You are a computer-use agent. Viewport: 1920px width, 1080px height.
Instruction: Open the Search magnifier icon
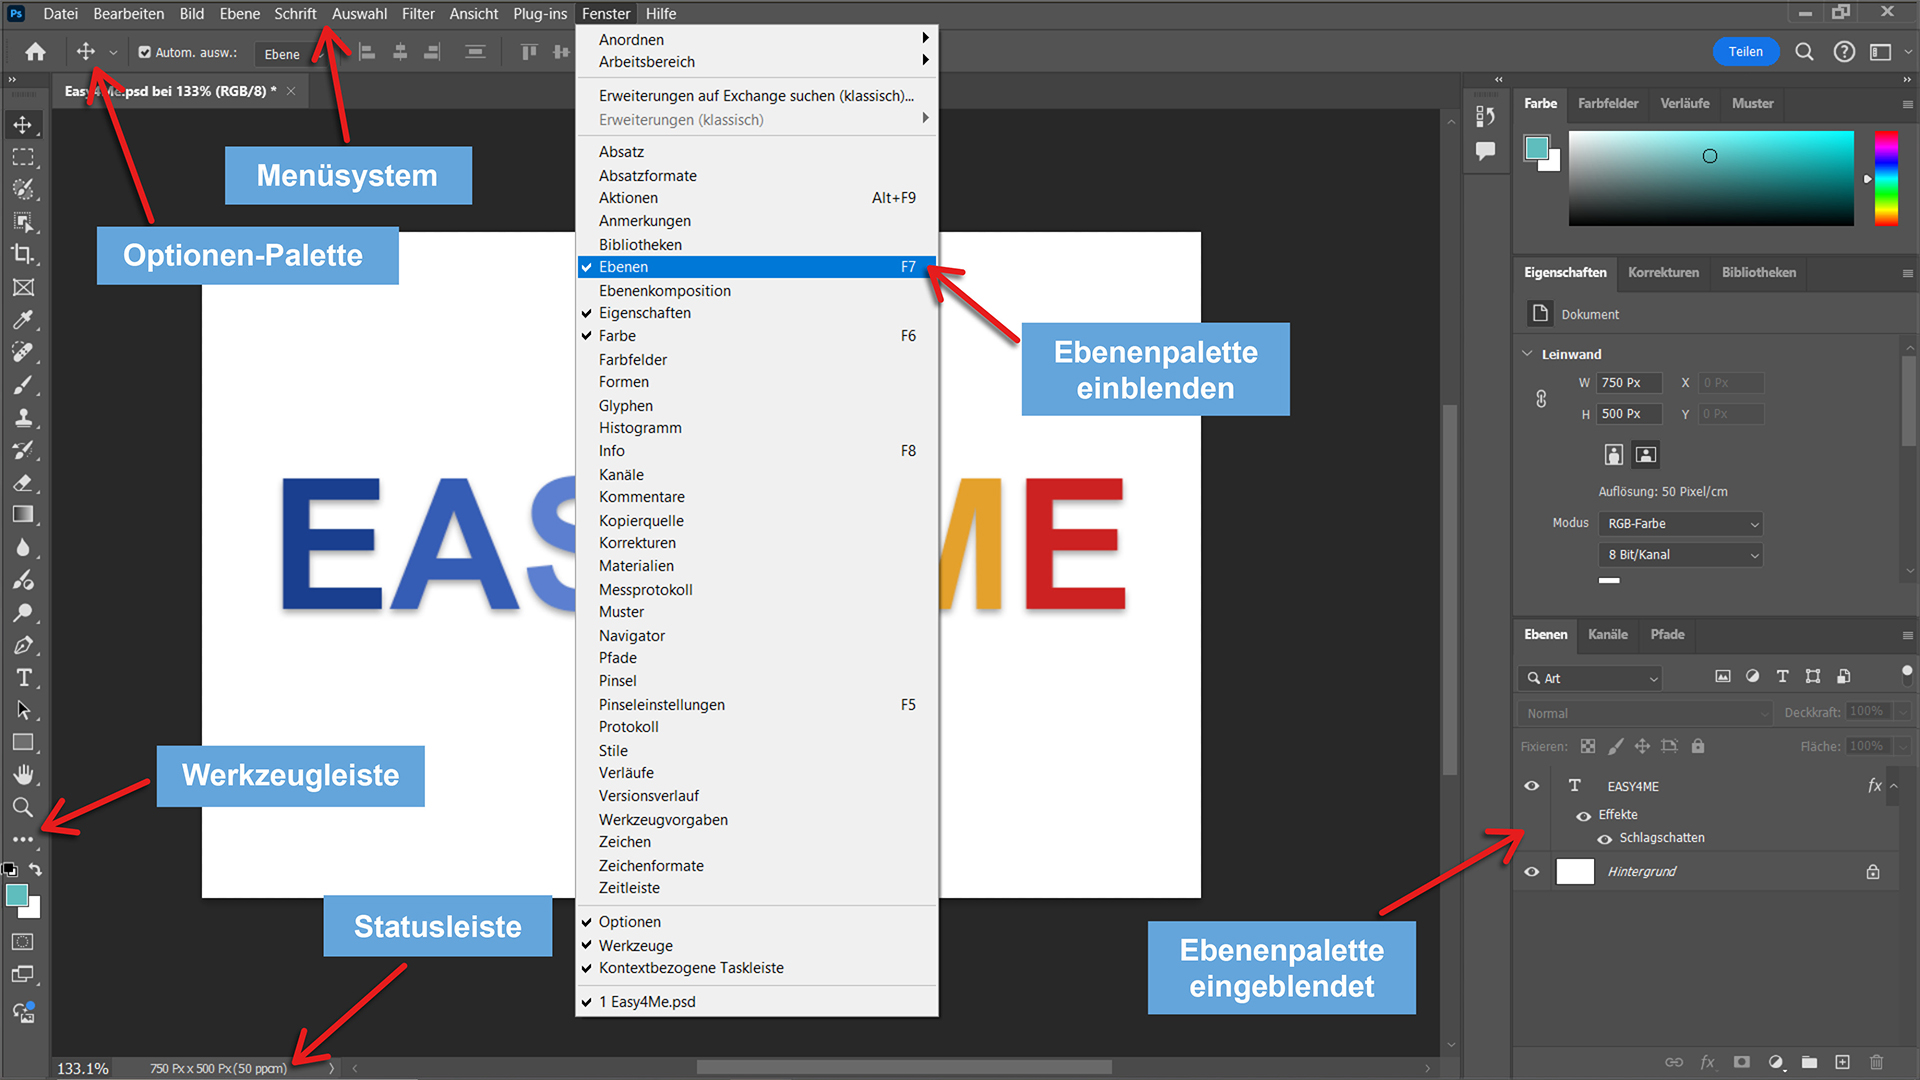tap(1804, 52)
